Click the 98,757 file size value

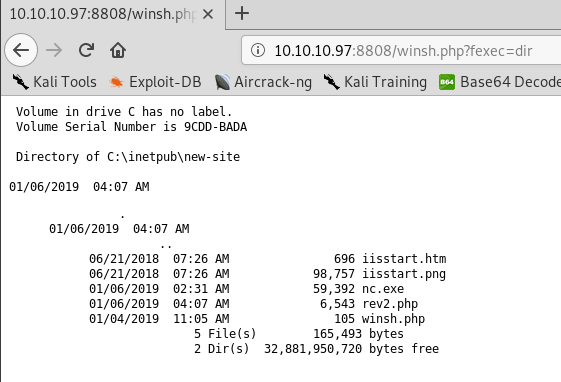(334, 274)
